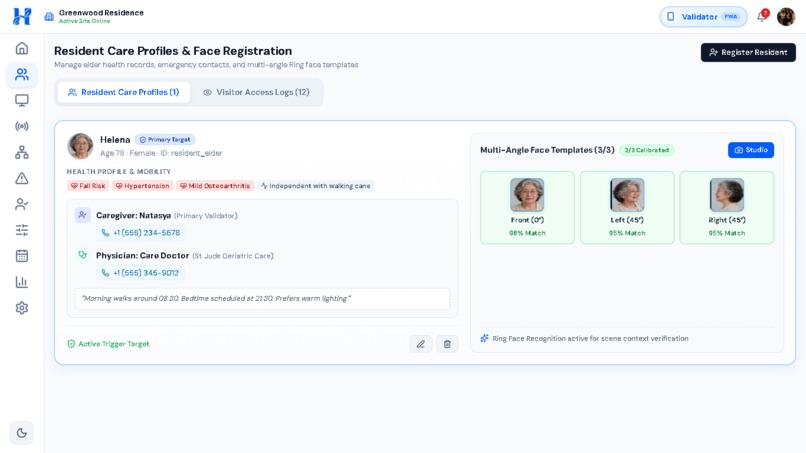Open the network hierarchy icon in sidebar

22,152
